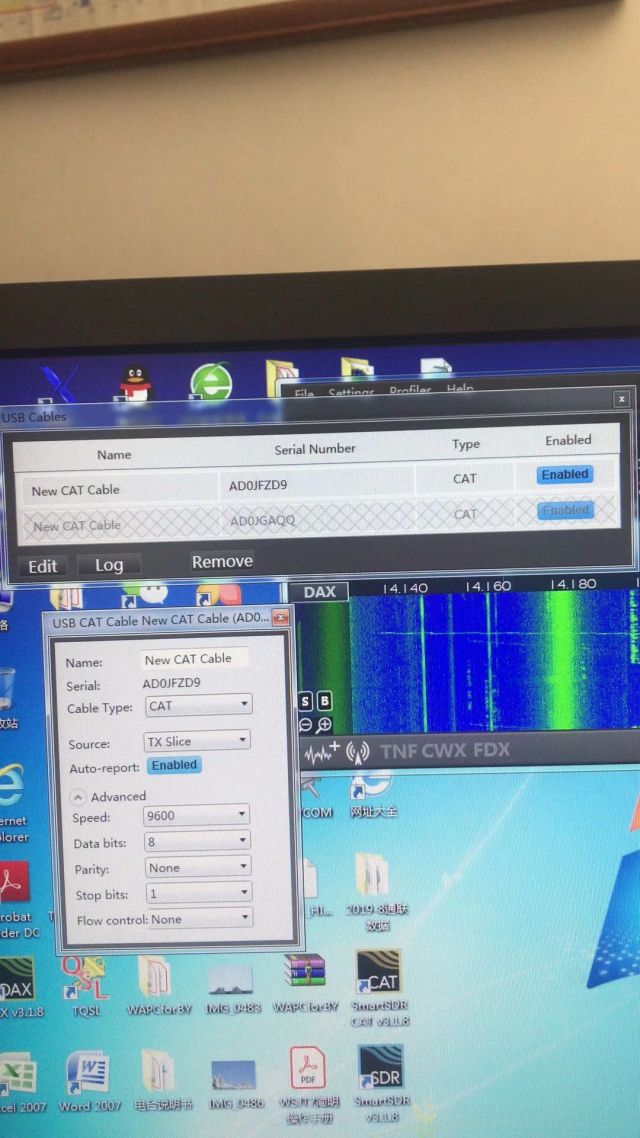Click the Name column header
Screen dimensions: 640x1138
(114, 455)
